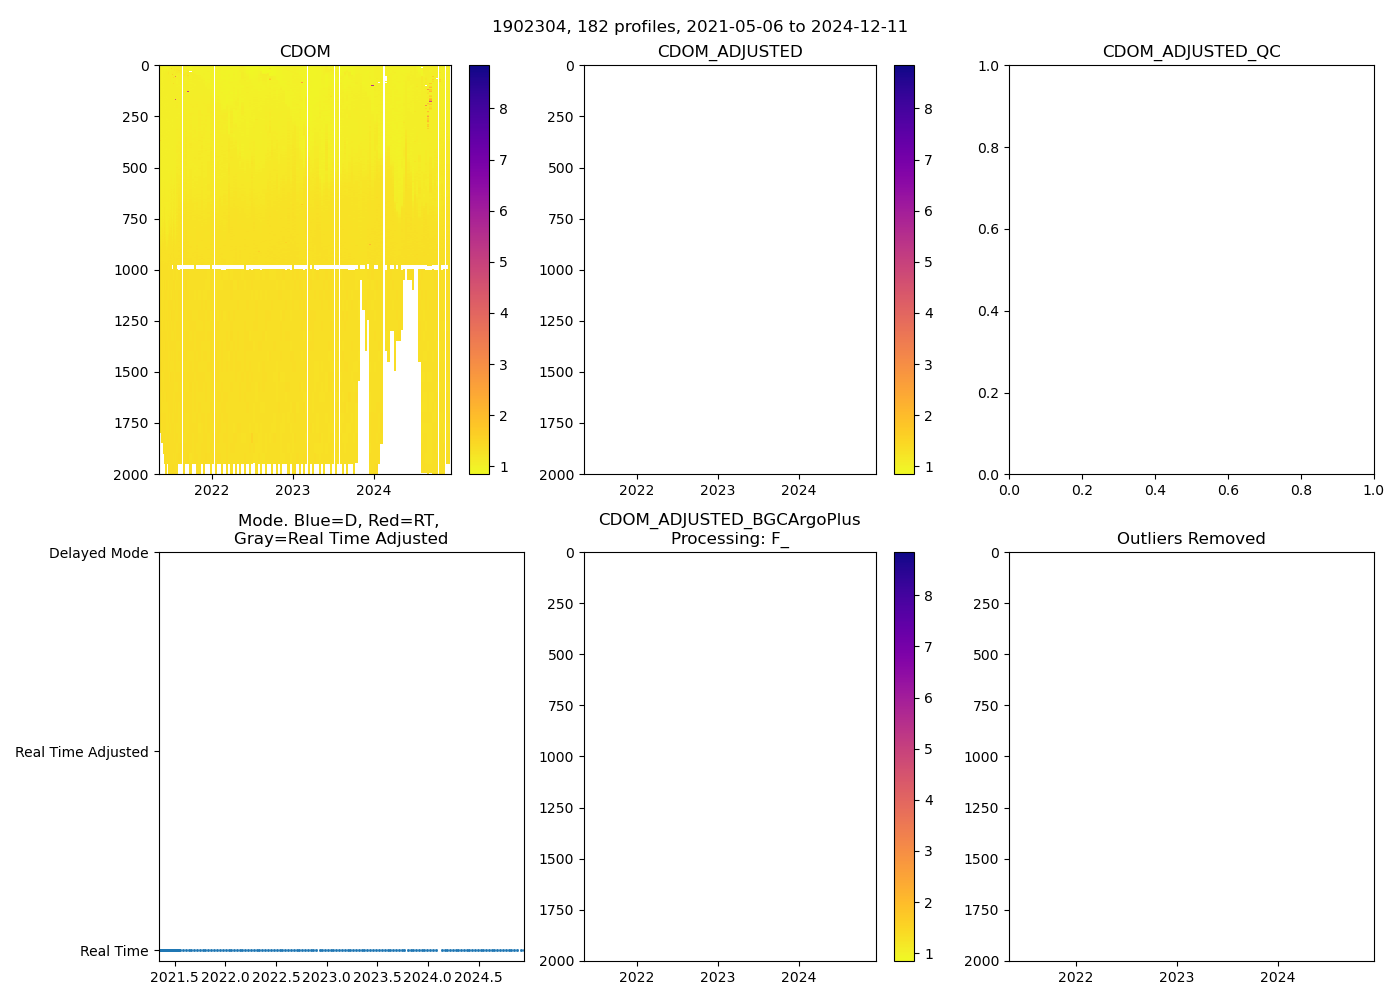Click the CDOM_ADJUSTED_QC plot title
1400x1000 pixels.
pos(1190,52)
